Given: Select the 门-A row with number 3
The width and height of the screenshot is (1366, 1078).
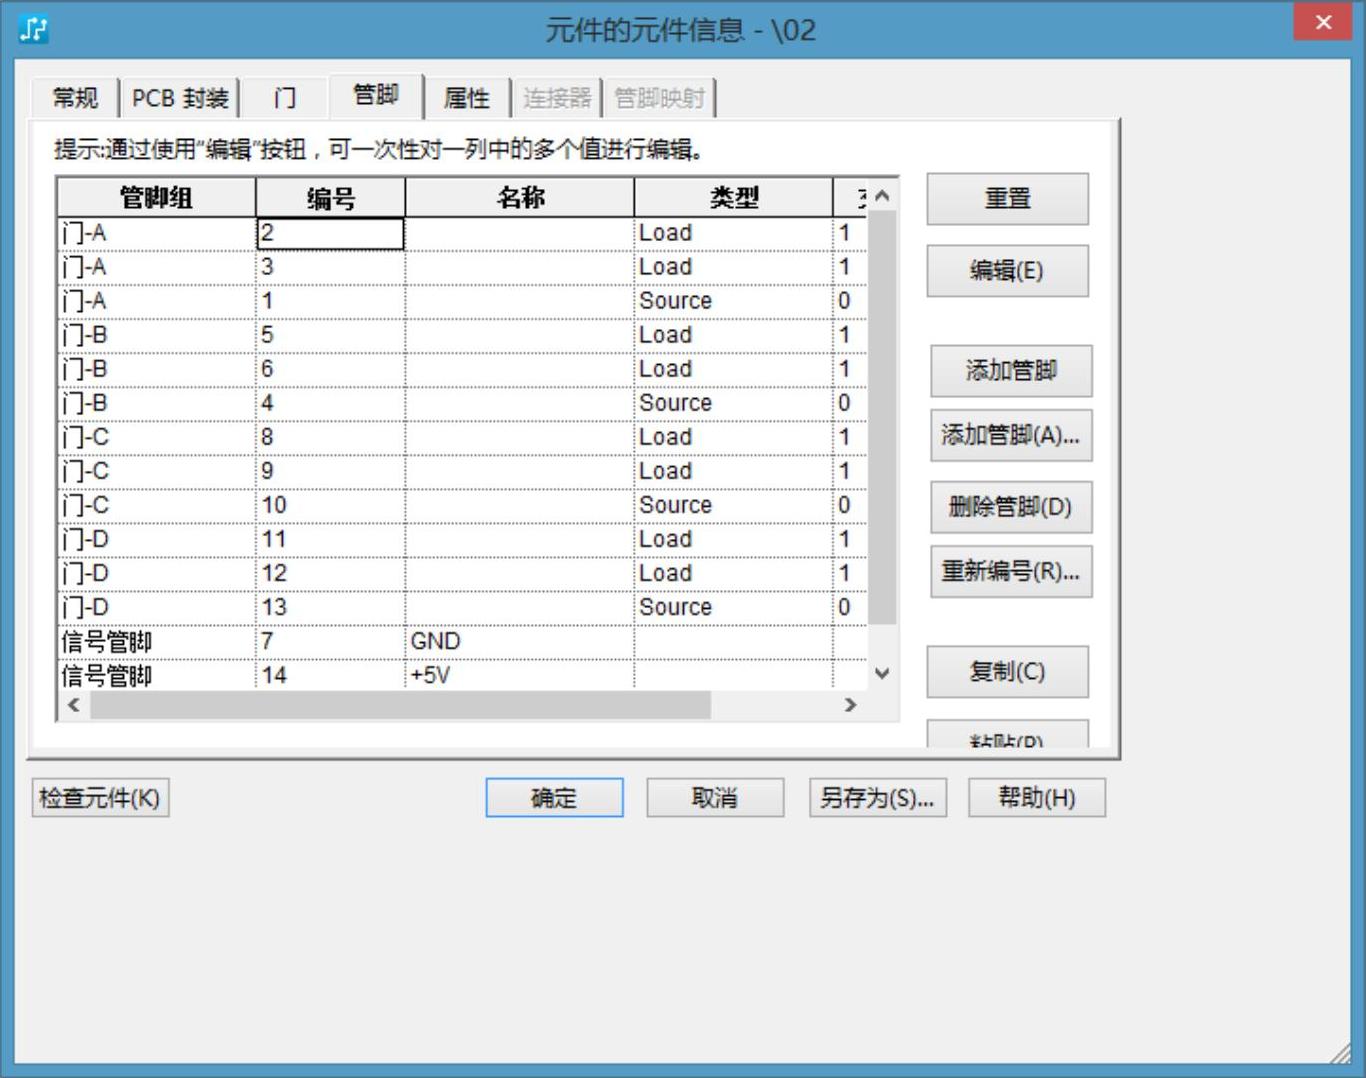Looking at the screenshot, I should click(x=462, y=267).
